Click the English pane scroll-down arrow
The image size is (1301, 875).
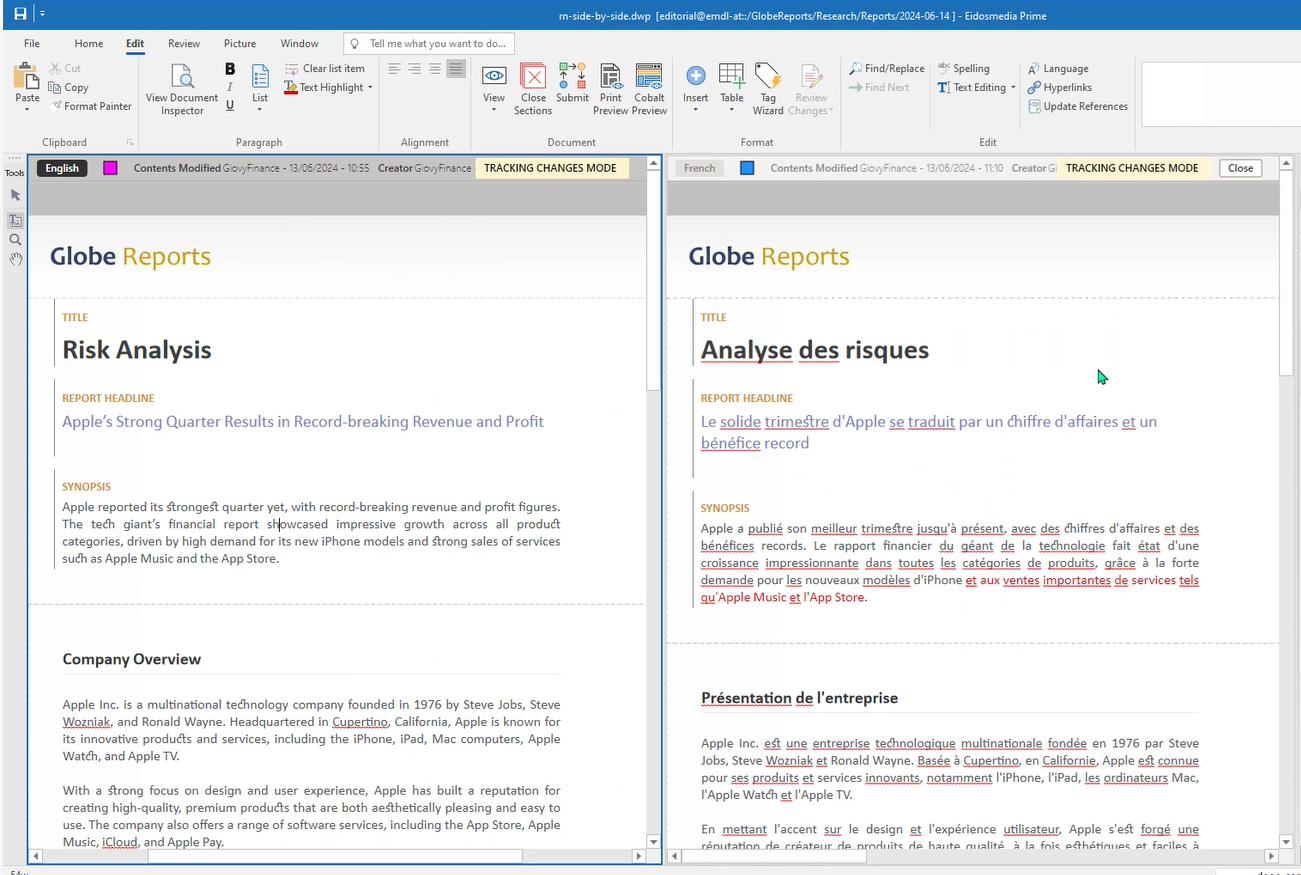point(654,842)
